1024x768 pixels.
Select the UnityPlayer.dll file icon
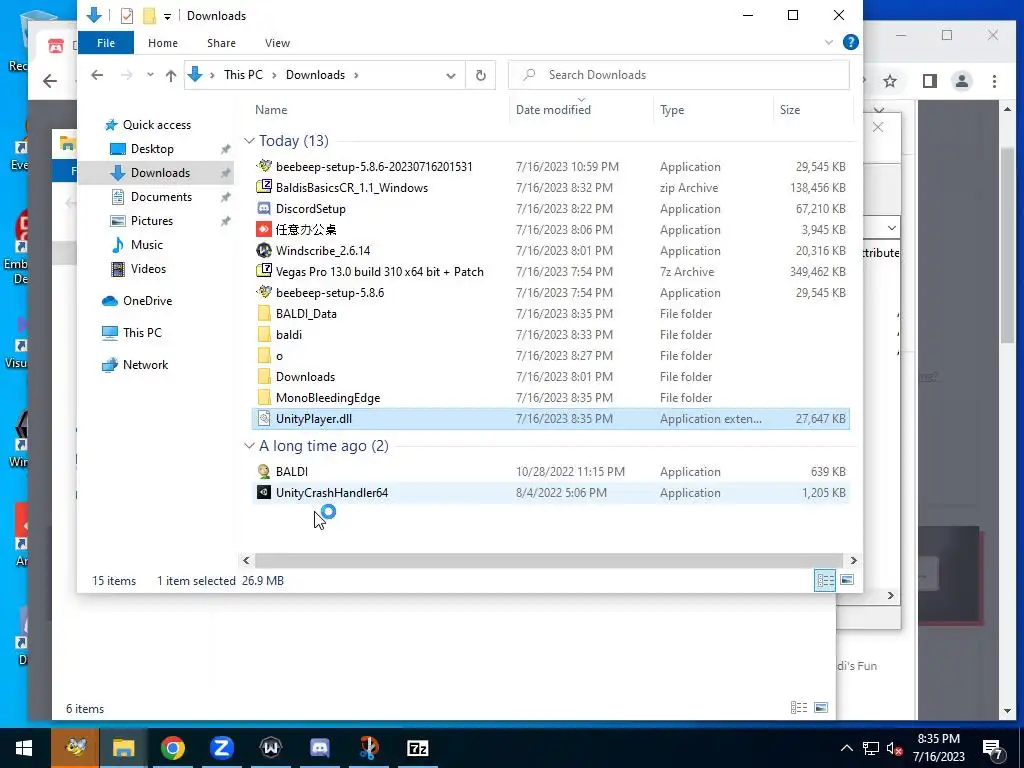264,419
